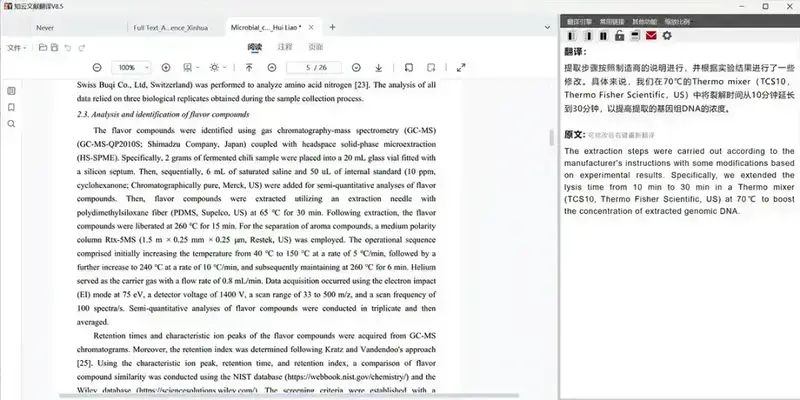Click the horizontal scrollbar at the bottom
The width and height of the screenshot is (800, 400).
coord(289,395)
